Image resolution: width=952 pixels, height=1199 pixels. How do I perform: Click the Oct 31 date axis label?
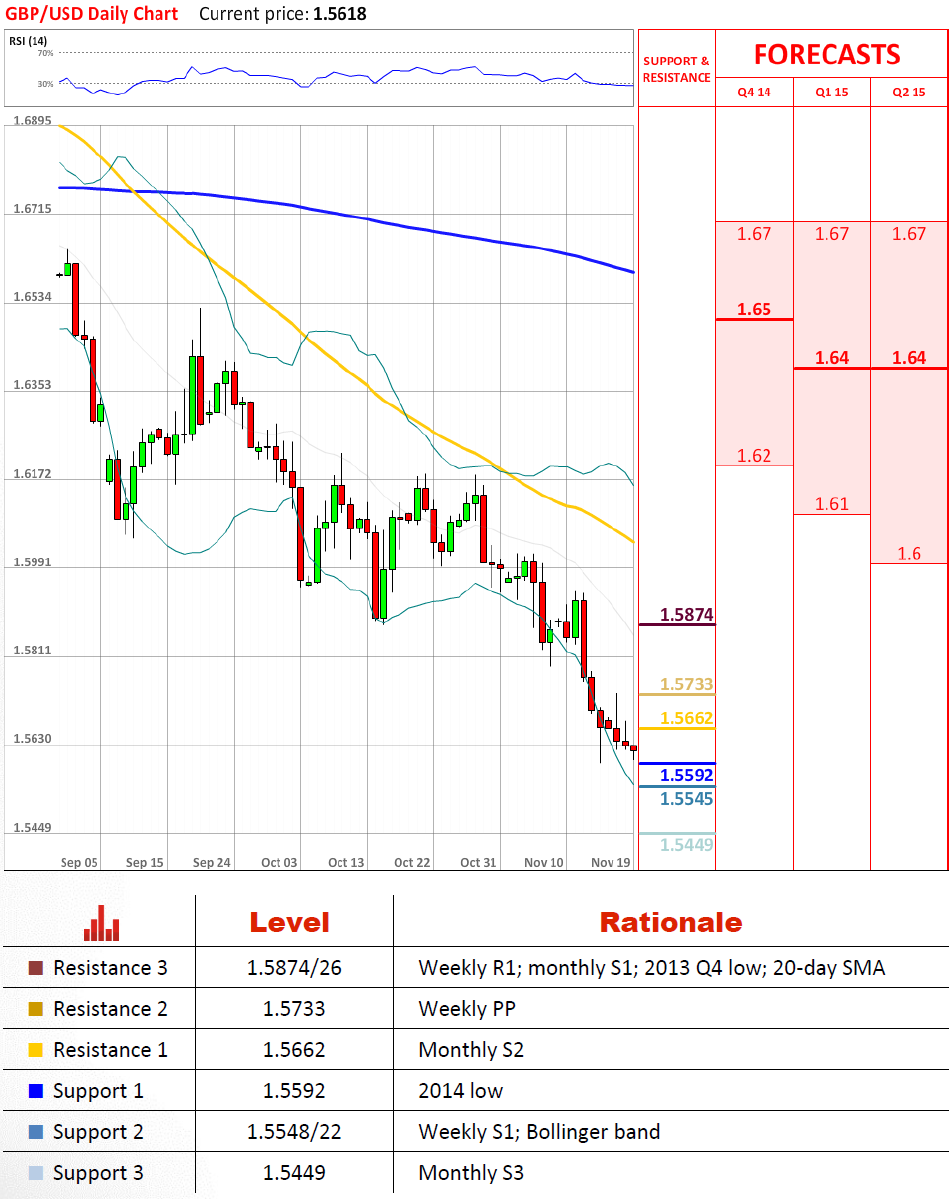(478, 863)
